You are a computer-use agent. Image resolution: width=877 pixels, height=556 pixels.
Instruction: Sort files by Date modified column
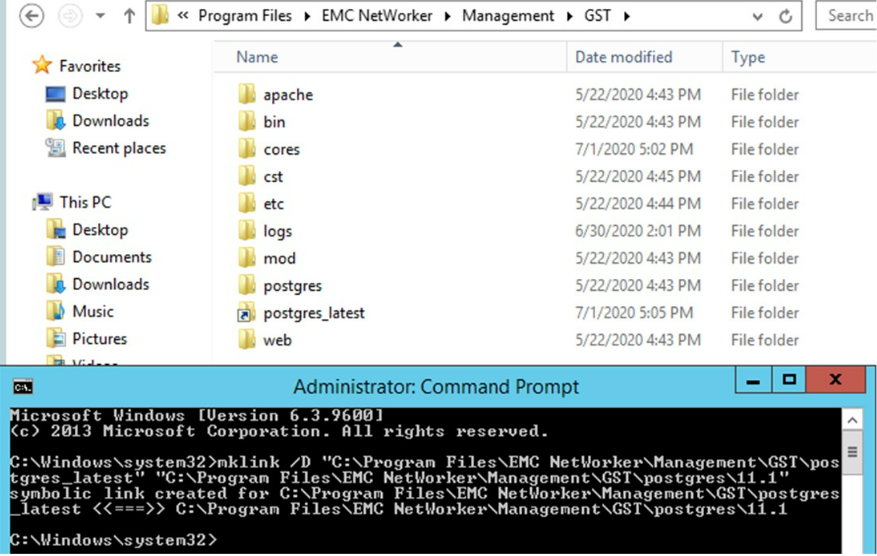(x=623, y=57)
